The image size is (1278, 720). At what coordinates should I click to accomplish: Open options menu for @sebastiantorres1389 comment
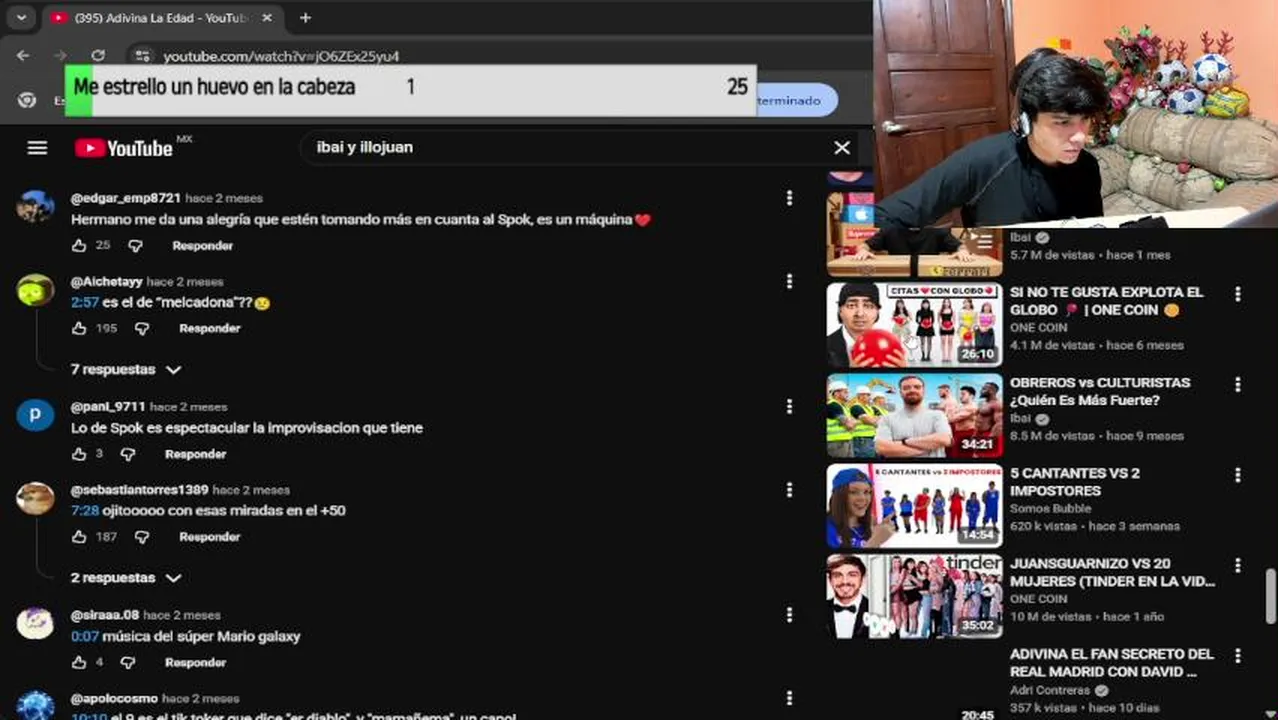coord(789,490)
